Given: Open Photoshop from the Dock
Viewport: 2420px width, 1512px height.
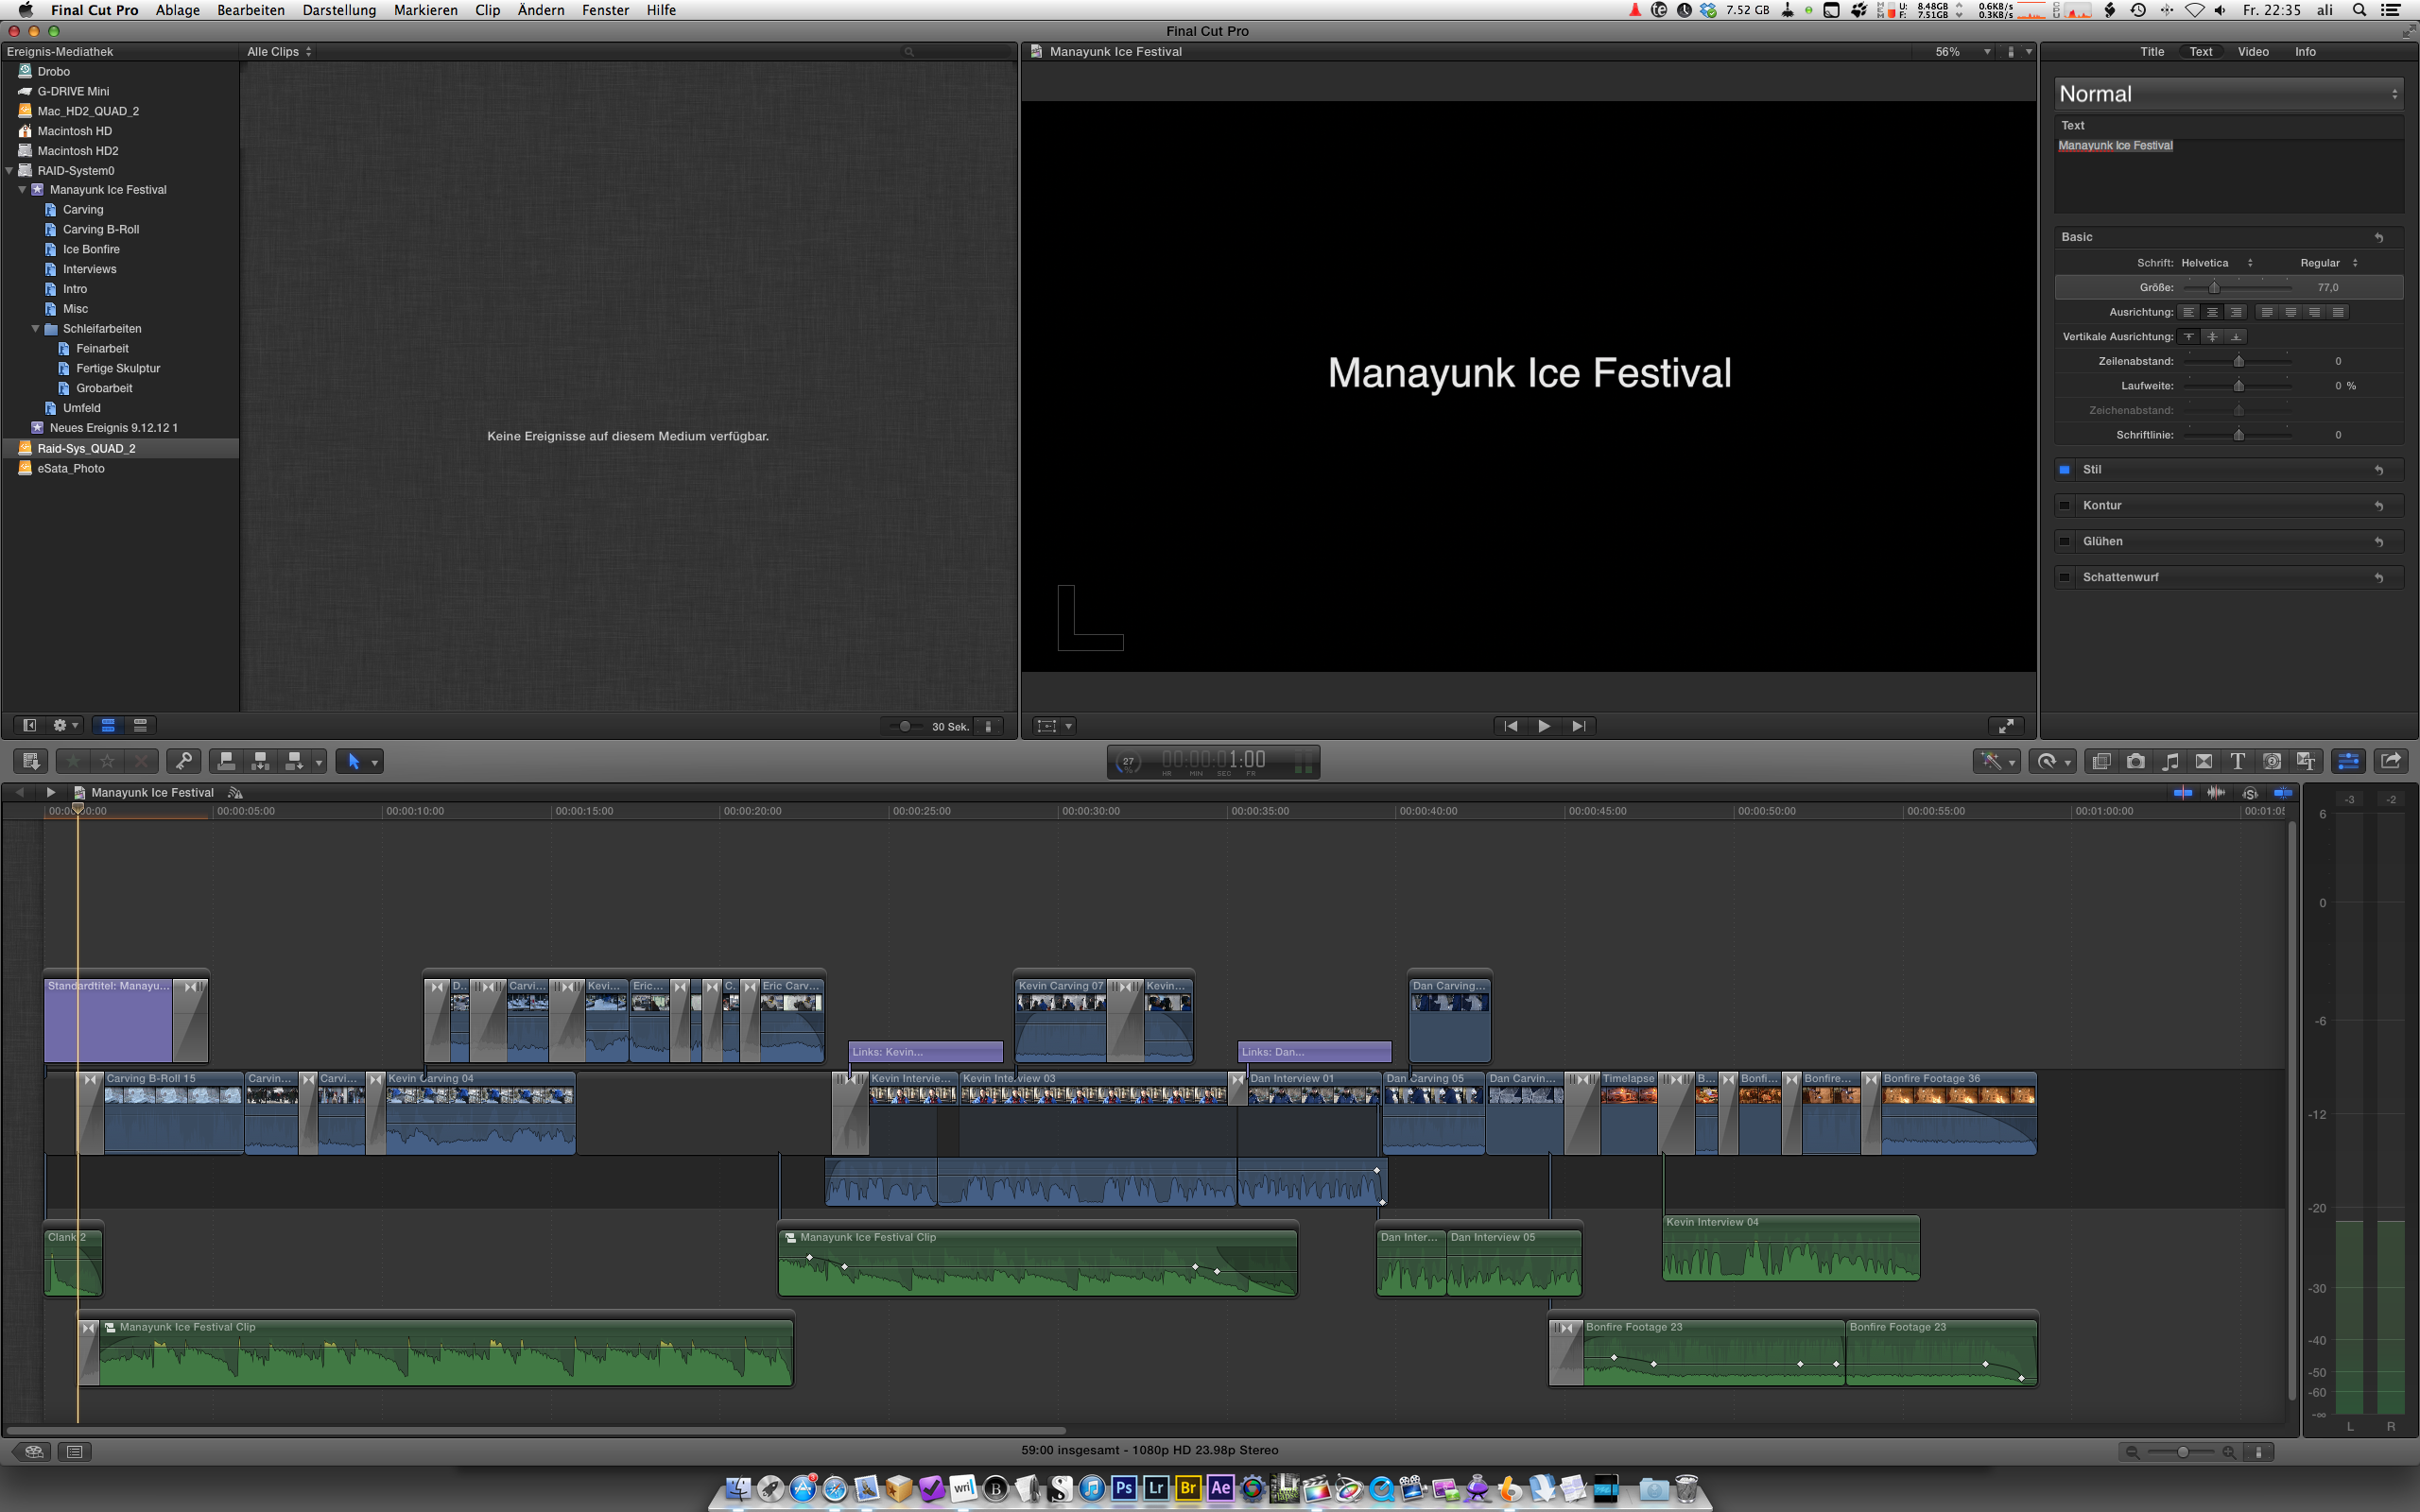Looking at the screenshot, I should 1124,1488.
